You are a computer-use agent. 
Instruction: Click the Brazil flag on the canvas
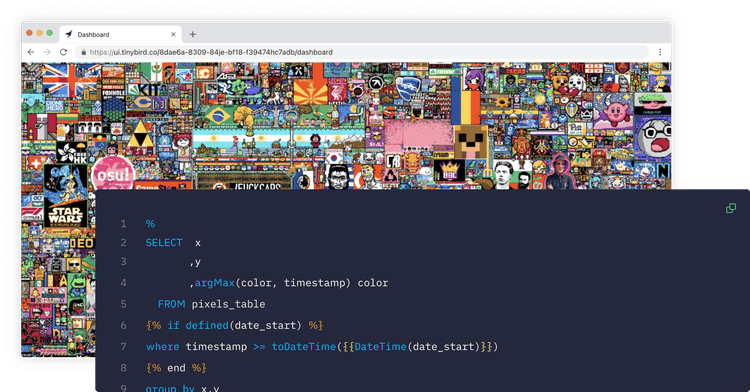coord(218,116)
